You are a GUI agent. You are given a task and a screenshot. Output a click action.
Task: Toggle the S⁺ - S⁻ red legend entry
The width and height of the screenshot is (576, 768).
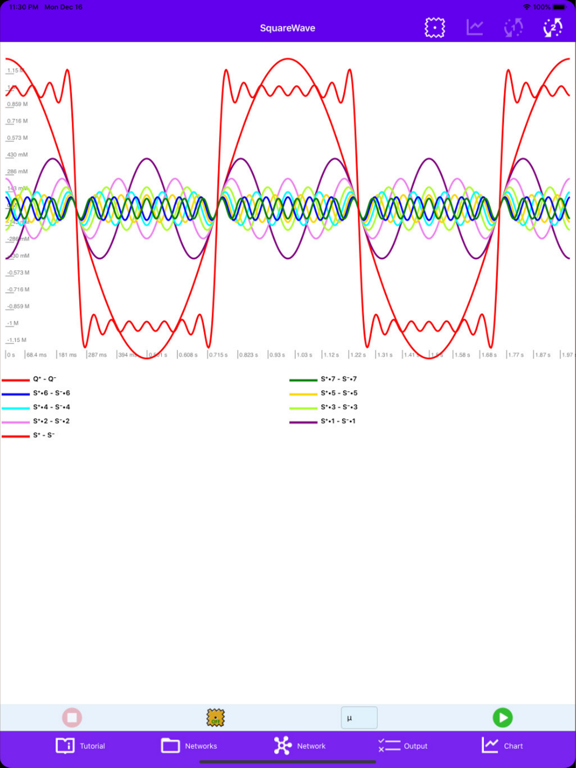point(28,435)
